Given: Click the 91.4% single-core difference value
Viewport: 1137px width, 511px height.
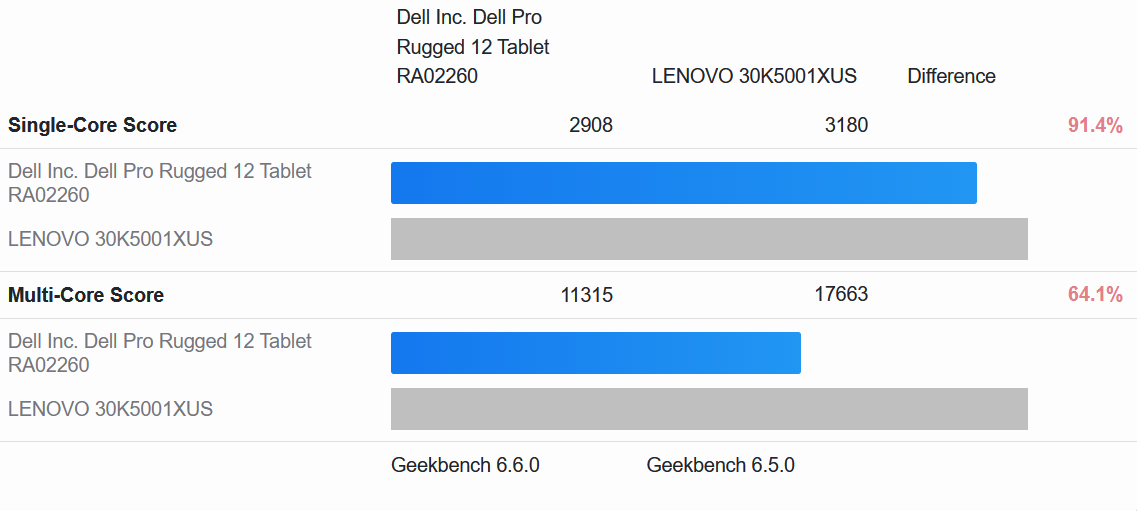Looking at the screenshot, I should [x=1095, y=126].
